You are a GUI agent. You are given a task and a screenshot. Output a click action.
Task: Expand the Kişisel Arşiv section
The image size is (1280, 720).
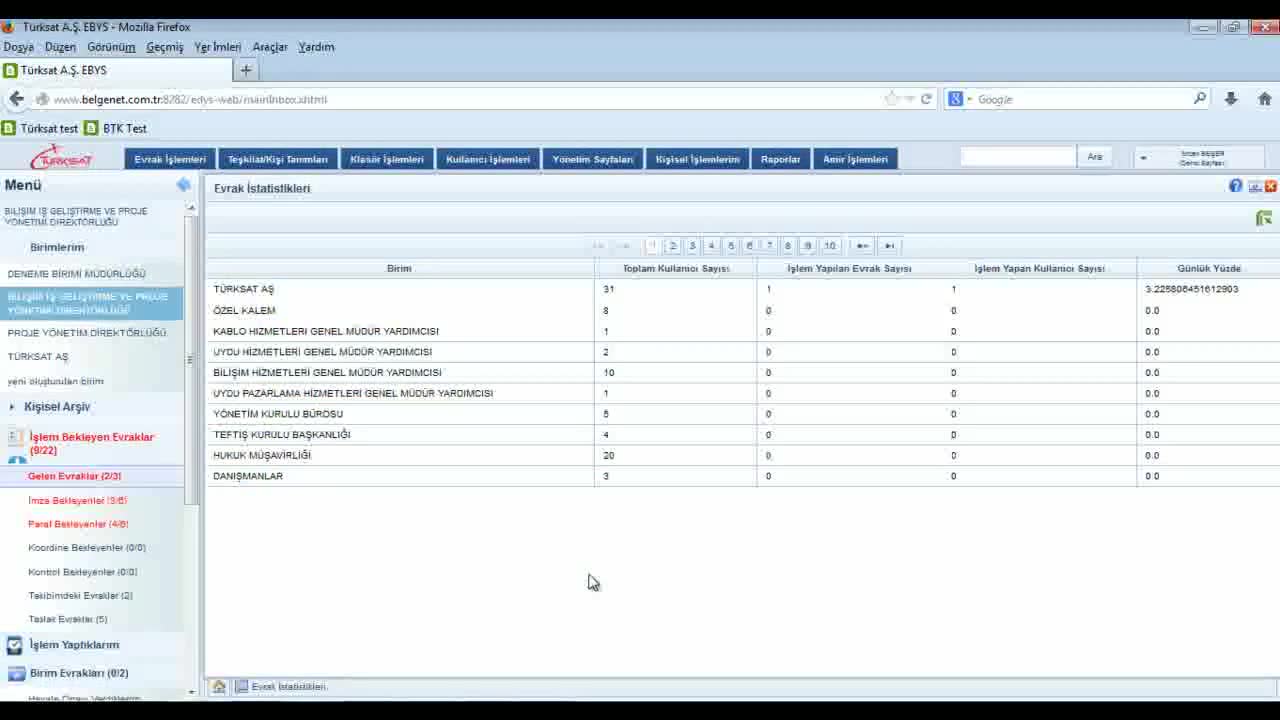[x=57, y=407]
